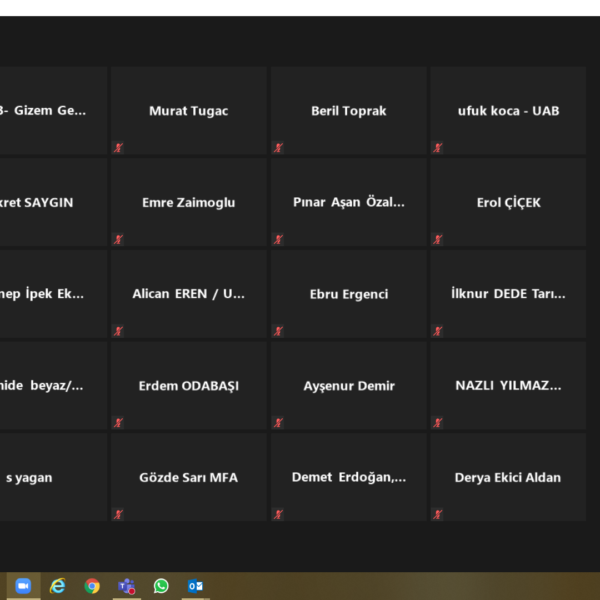600x600 pixels.
Task: Select Erol ÇİÇEK participant name
Action: click(x=509, y=202)
